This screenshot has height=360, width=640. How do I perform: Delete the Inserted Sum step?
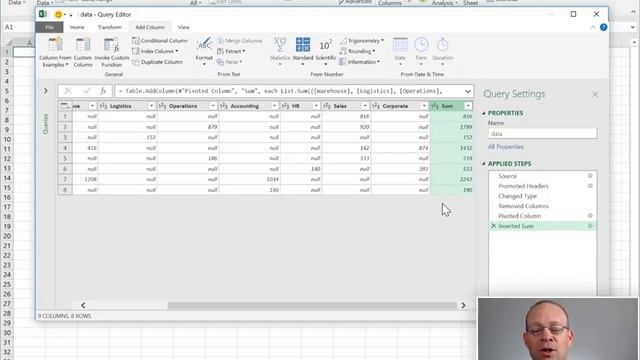point(493,226)
